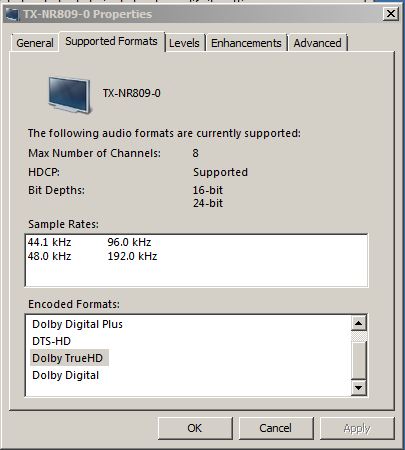Go to the Enhancements tab
Image resolution: width=405 pixels, height=450 pixels.
tap(246, 43)
